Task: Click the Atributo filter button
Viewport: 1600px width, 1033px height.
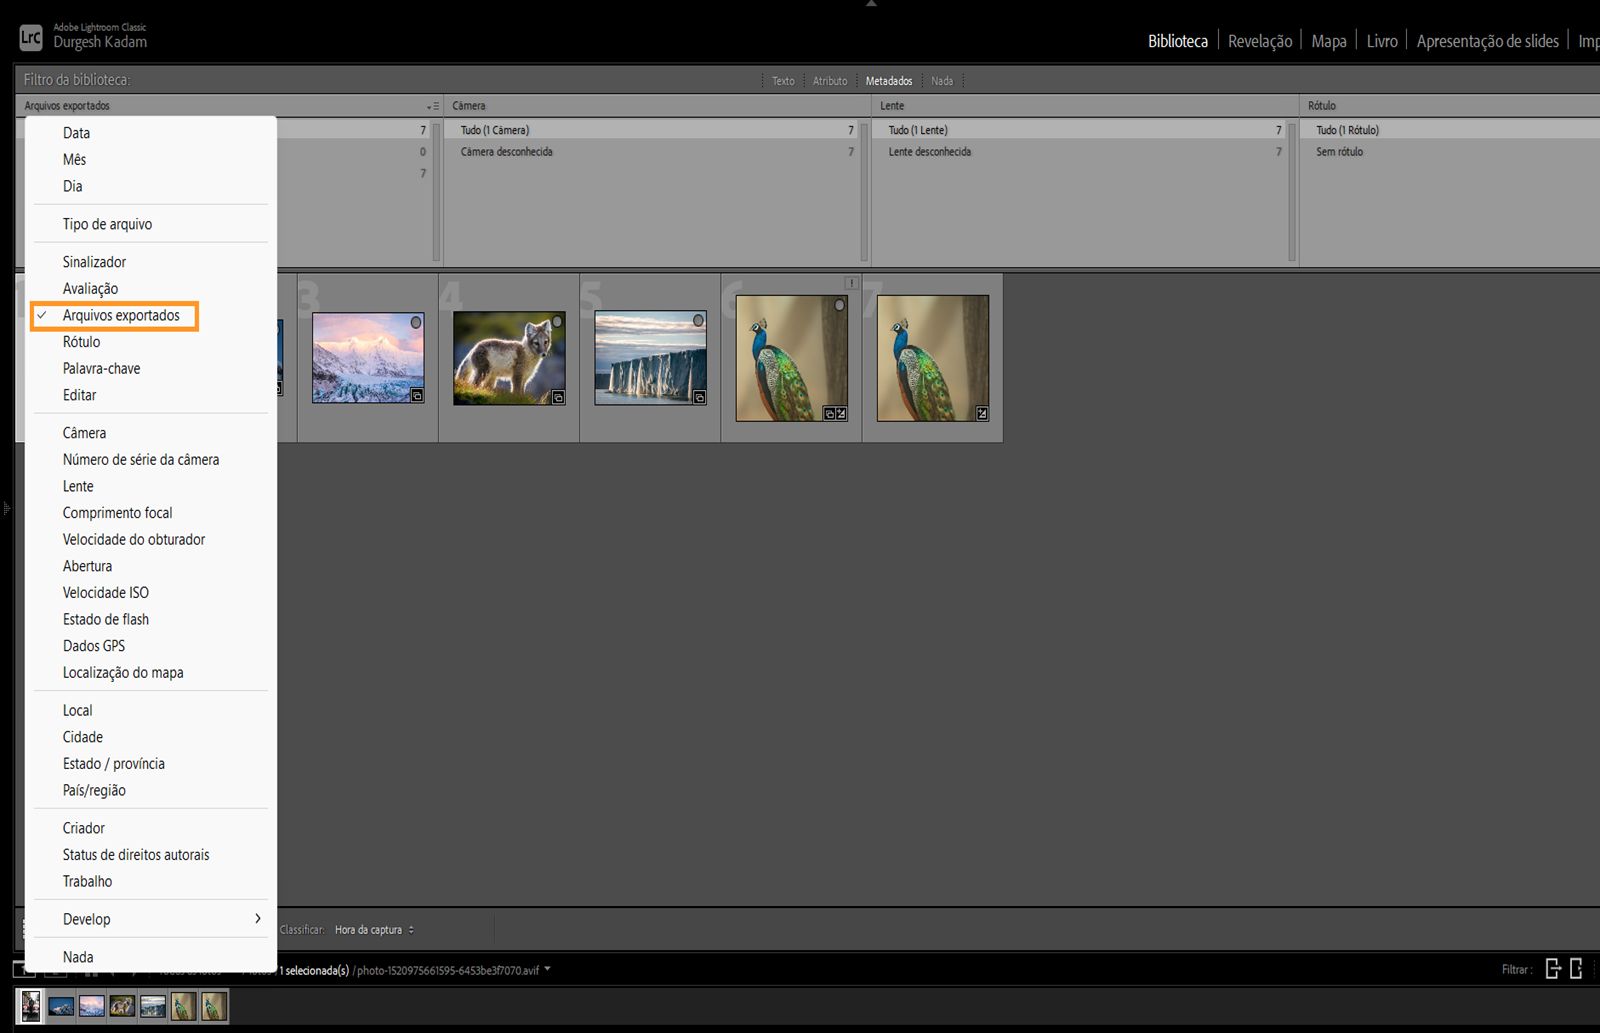Action: click(829, 81)
